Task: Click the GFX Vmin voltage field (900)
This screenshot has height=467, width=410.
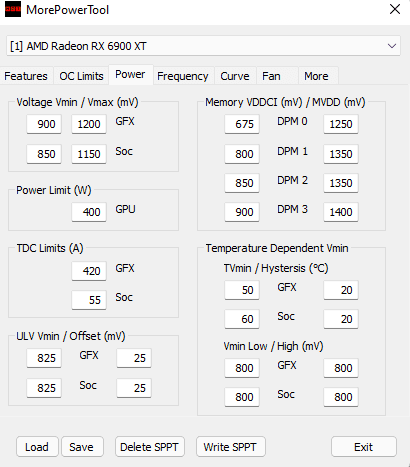Action: pos(44,124)
